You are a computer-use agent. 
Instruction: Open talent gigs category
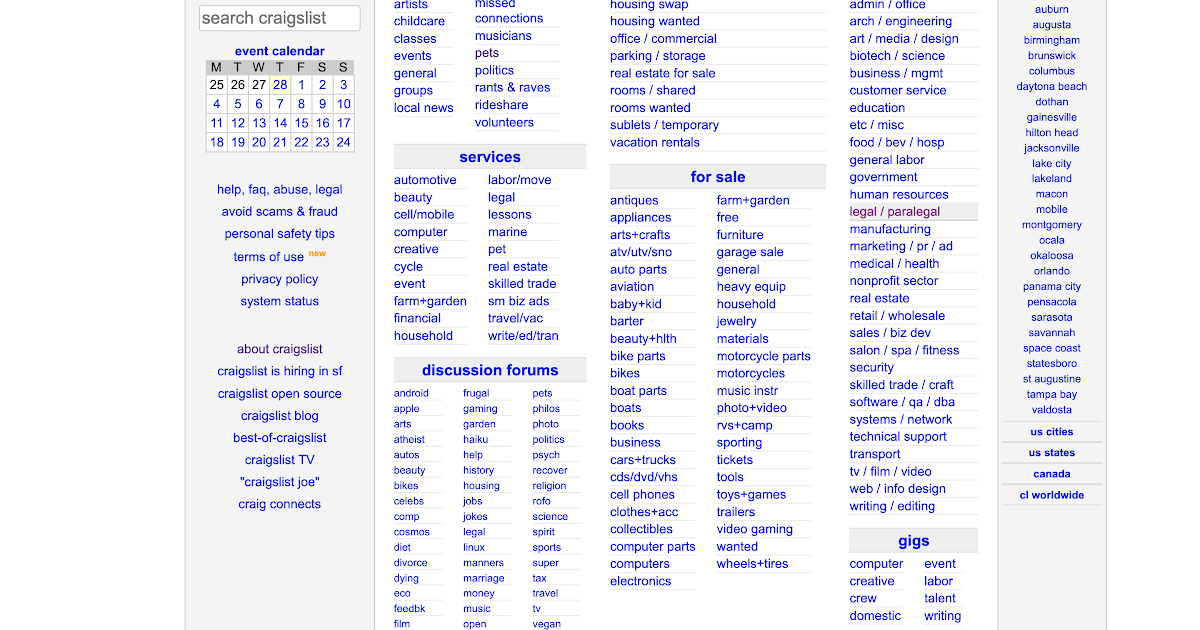[x=940, y=598]
